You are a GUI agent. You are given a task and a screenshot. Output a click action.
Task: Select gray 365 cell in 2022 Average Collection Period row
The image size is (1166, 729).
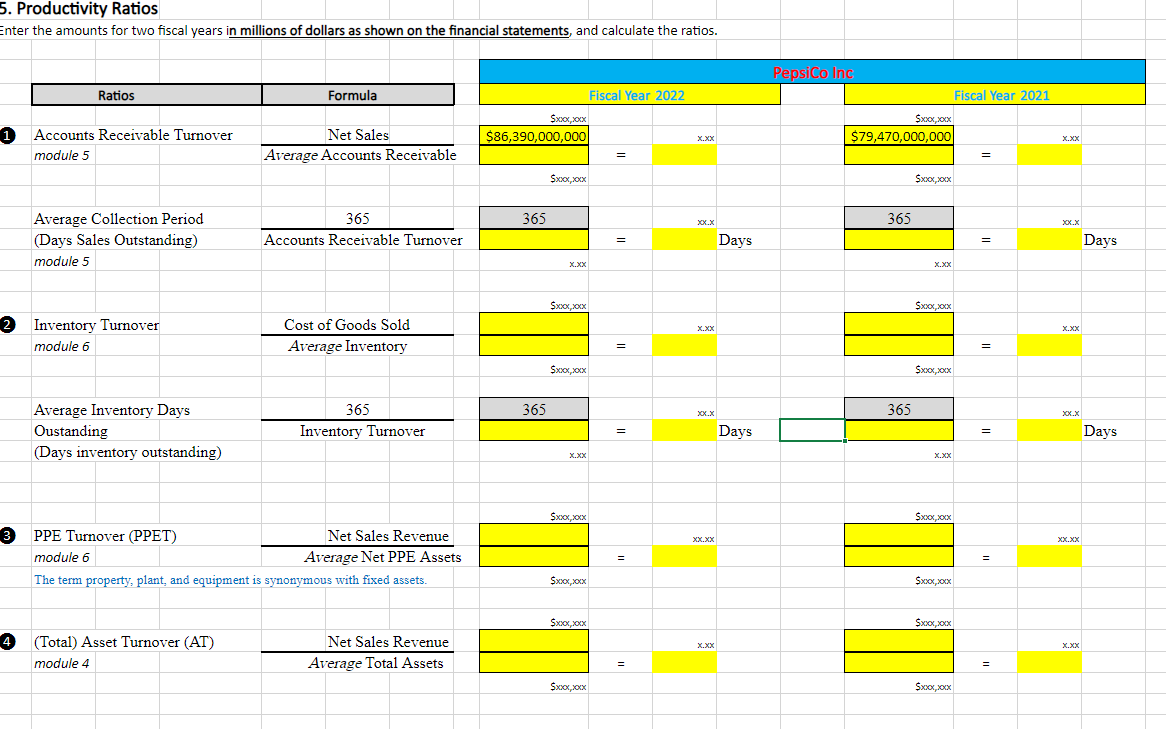tap(534, 219)
